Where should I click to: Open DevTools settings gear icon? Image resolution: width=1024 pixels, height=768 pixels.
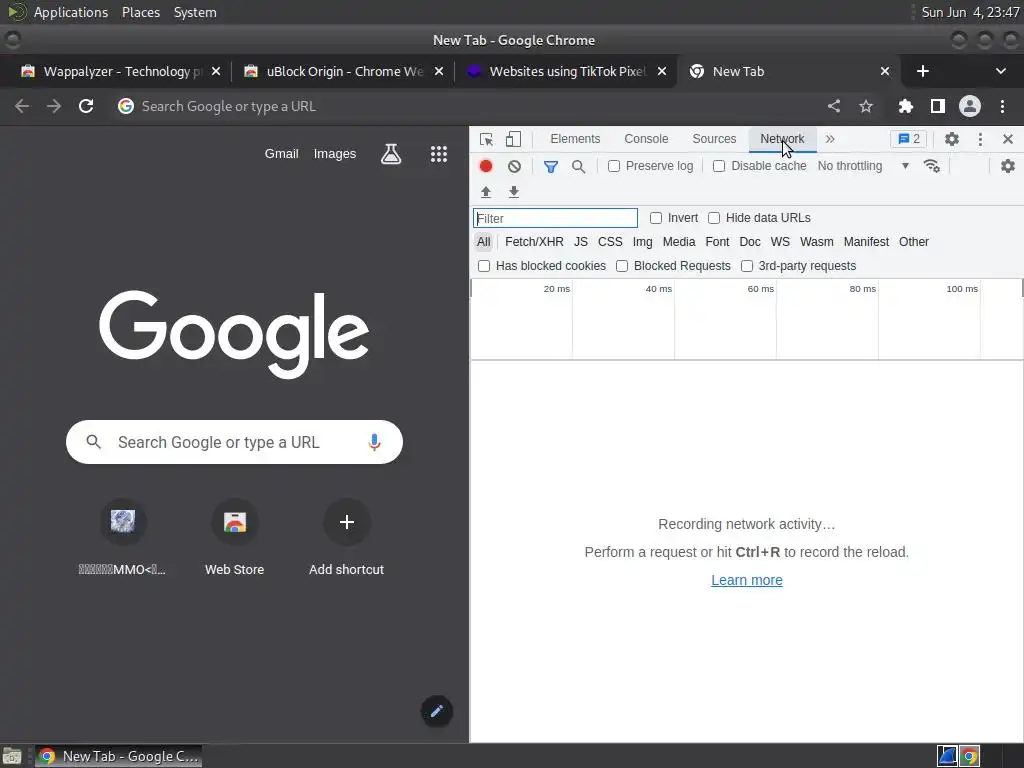[952, 139]
